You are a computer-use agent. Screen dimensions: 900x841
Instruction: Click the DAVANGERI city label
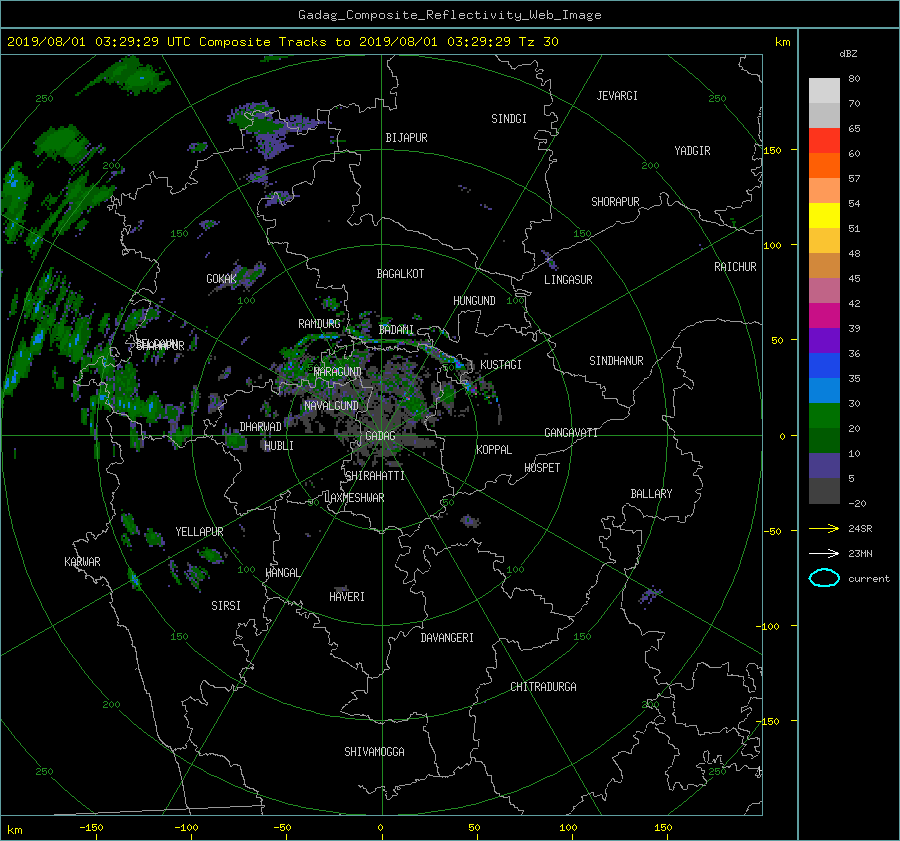click(x=447, y=638)
